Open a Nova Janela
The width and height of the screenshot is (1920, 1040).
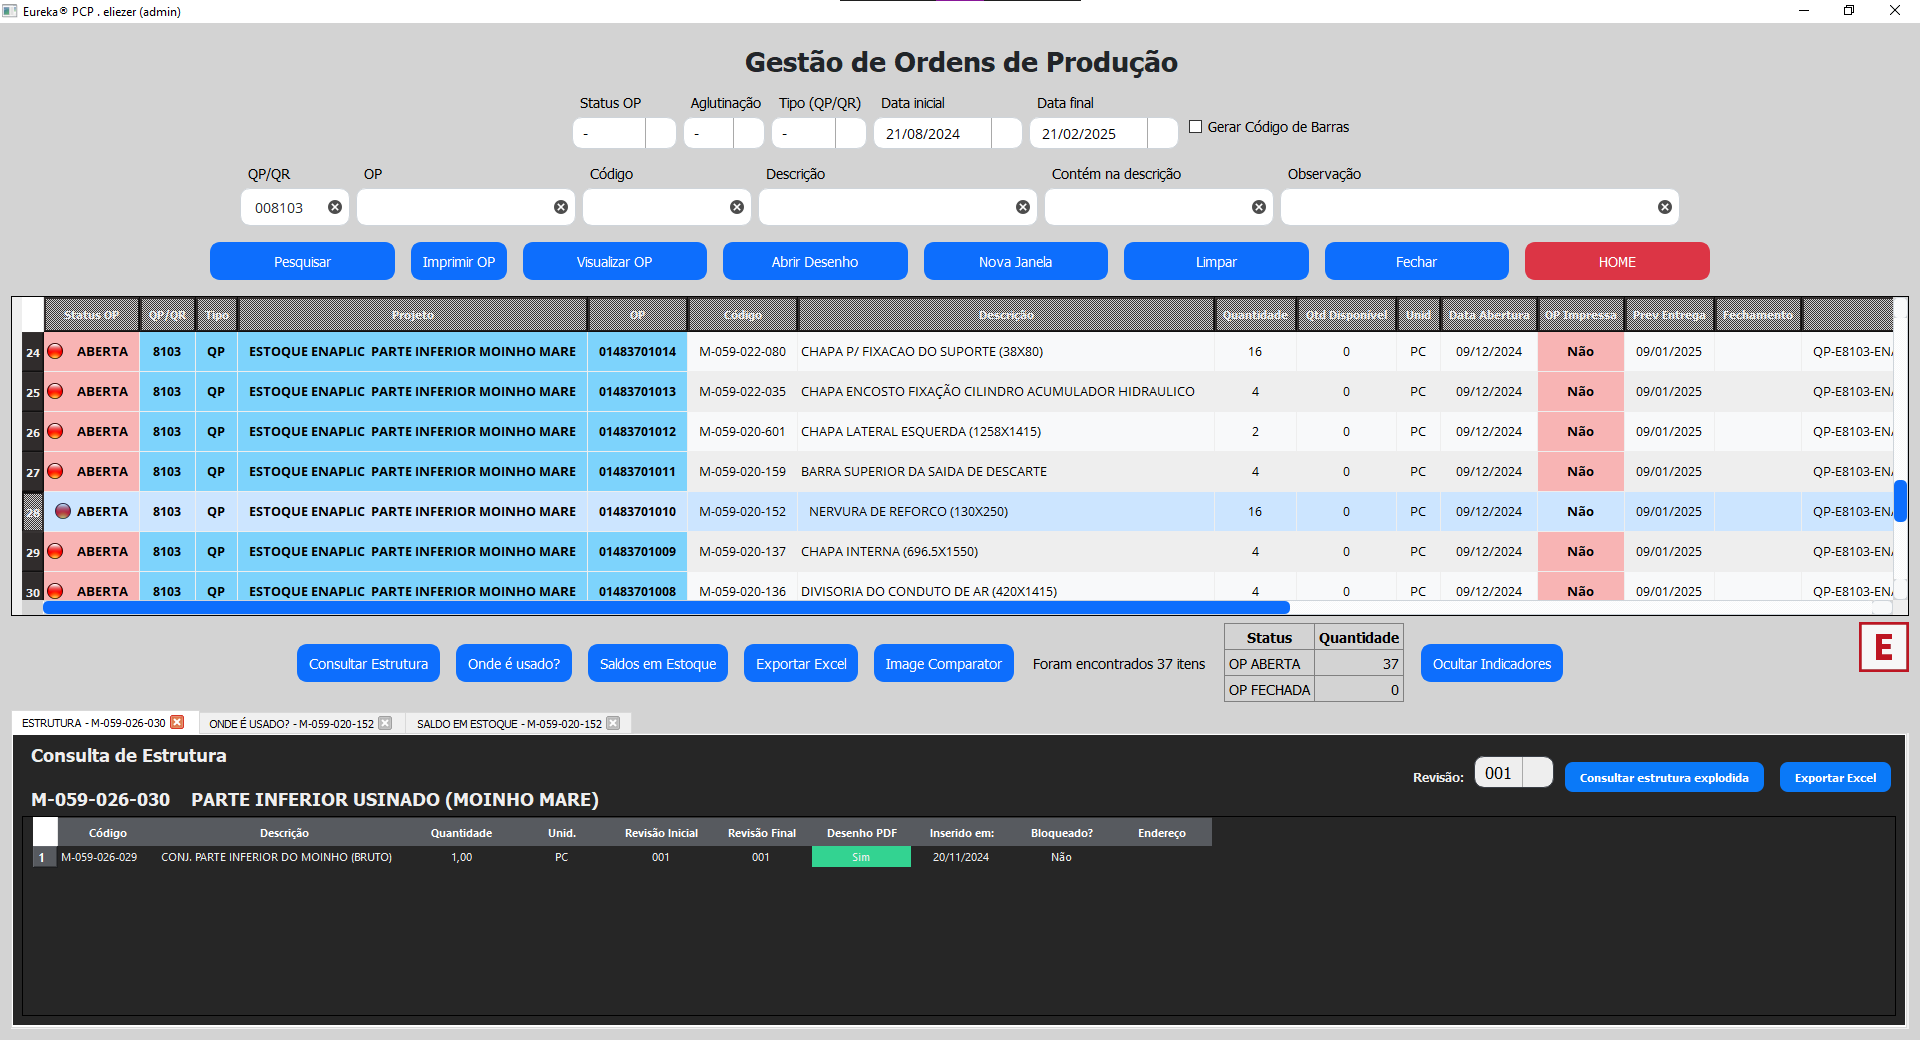pos(1015,261)
